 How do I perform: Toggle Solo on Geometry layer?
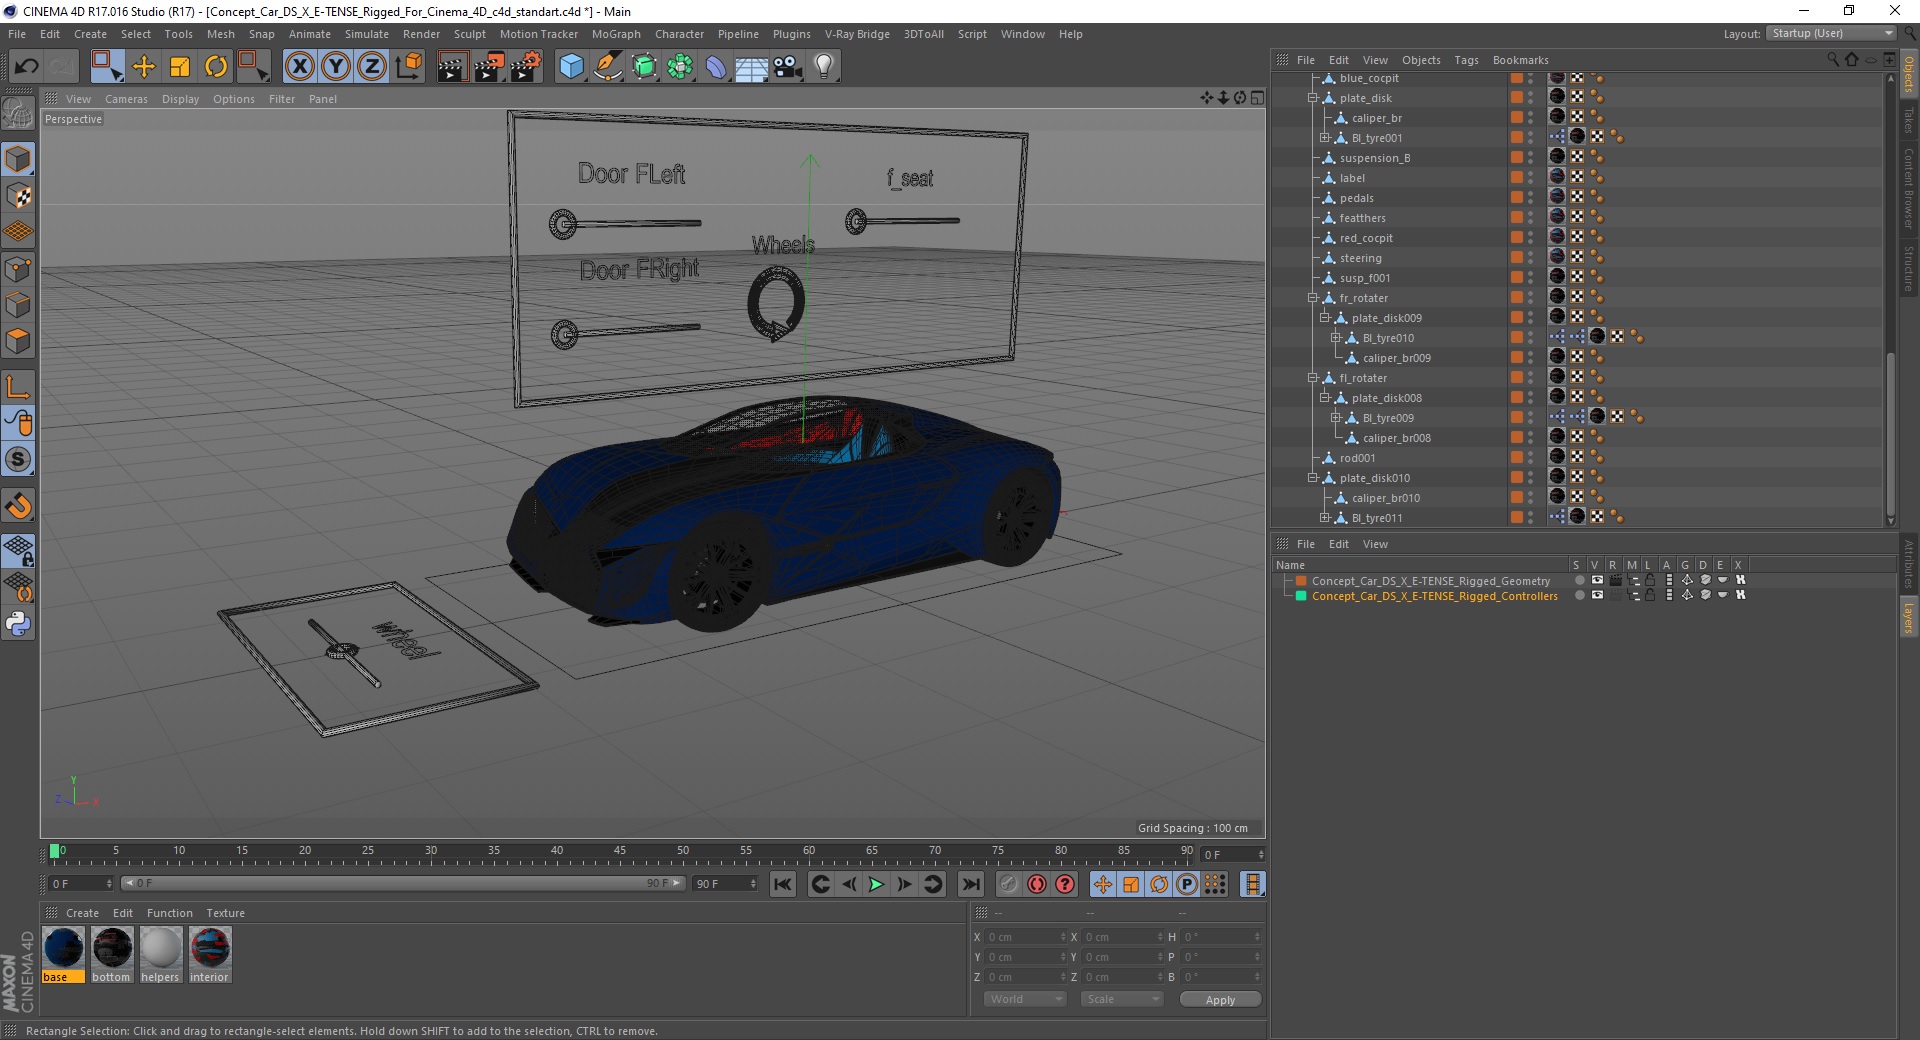1579,580
